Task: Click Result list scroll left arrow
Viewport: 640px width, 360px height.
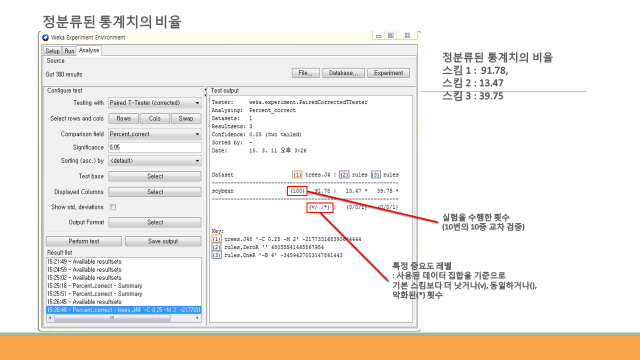Action: pos(50,318)
